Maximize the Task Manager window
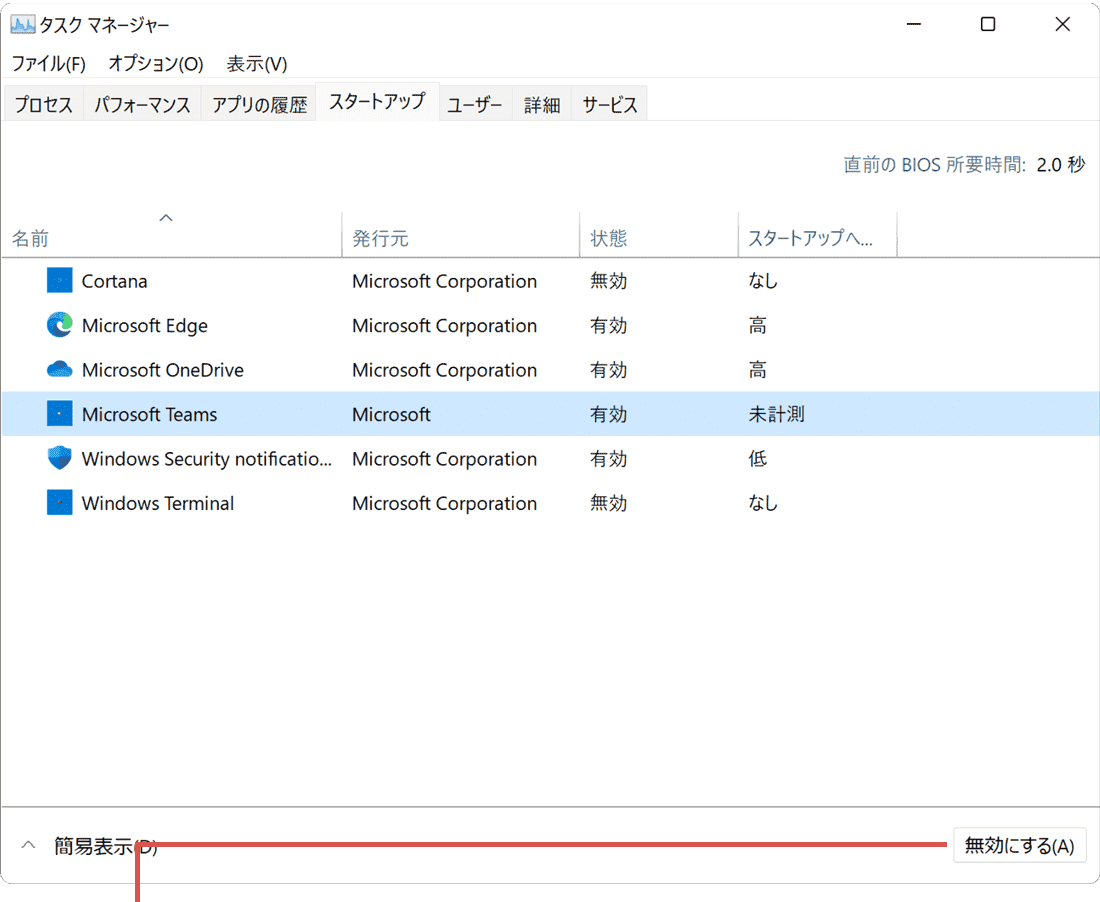The height and width of the screenshot is (902, 1100). [988, 25]
